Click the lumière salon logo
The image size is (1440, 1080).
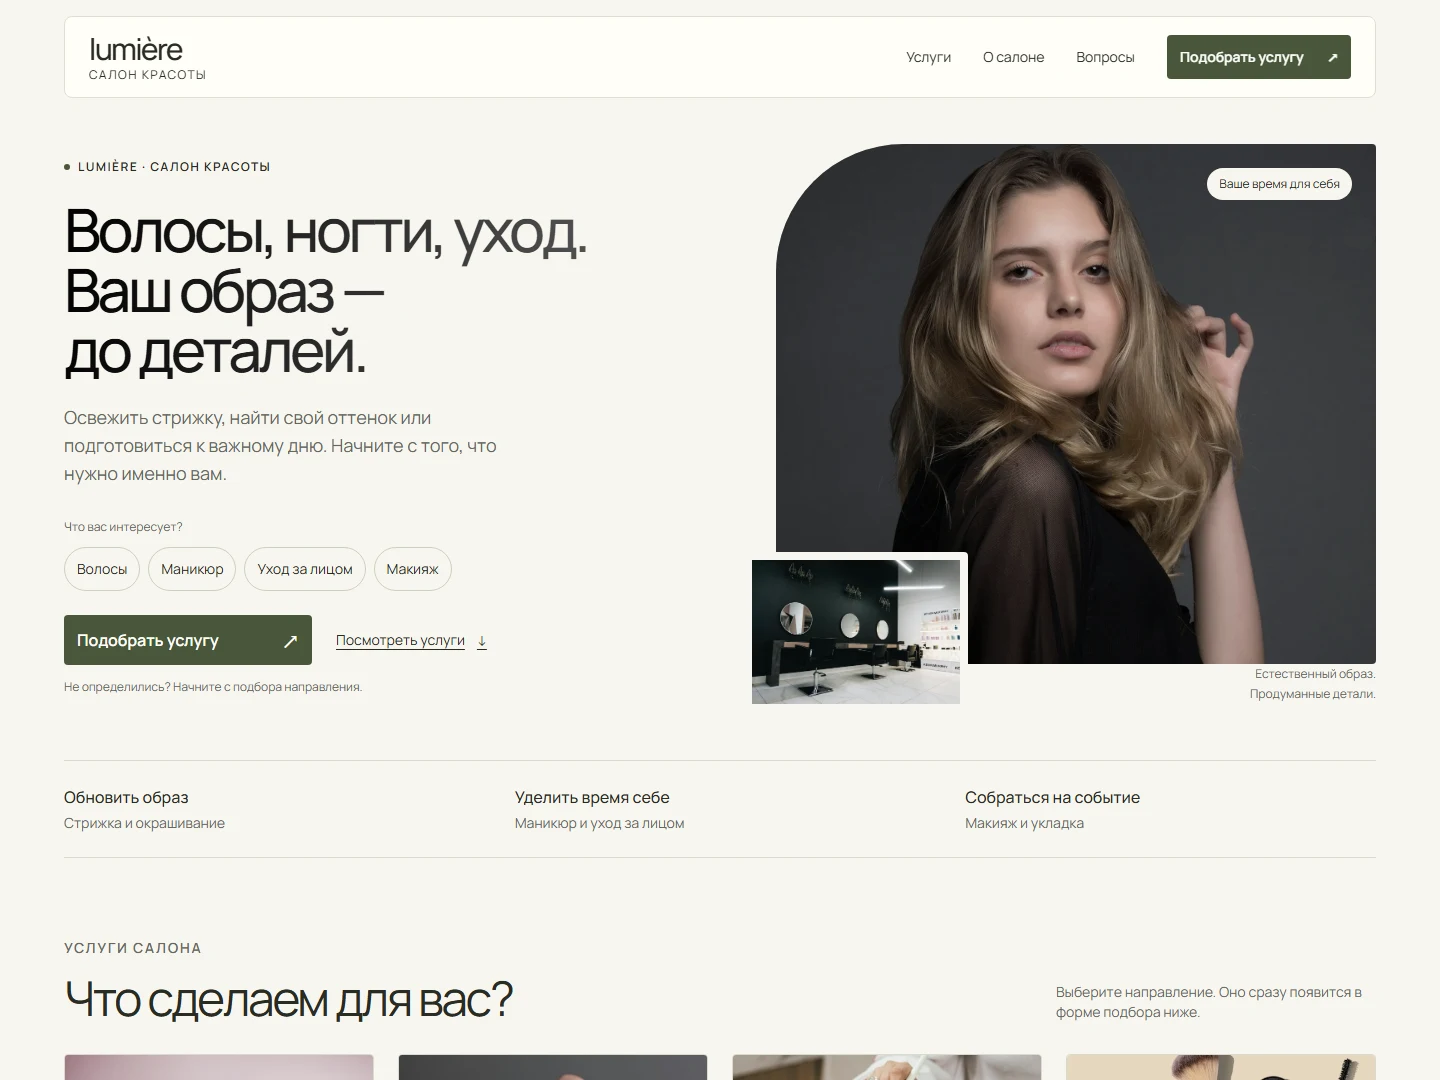click(x=147, y=58)
